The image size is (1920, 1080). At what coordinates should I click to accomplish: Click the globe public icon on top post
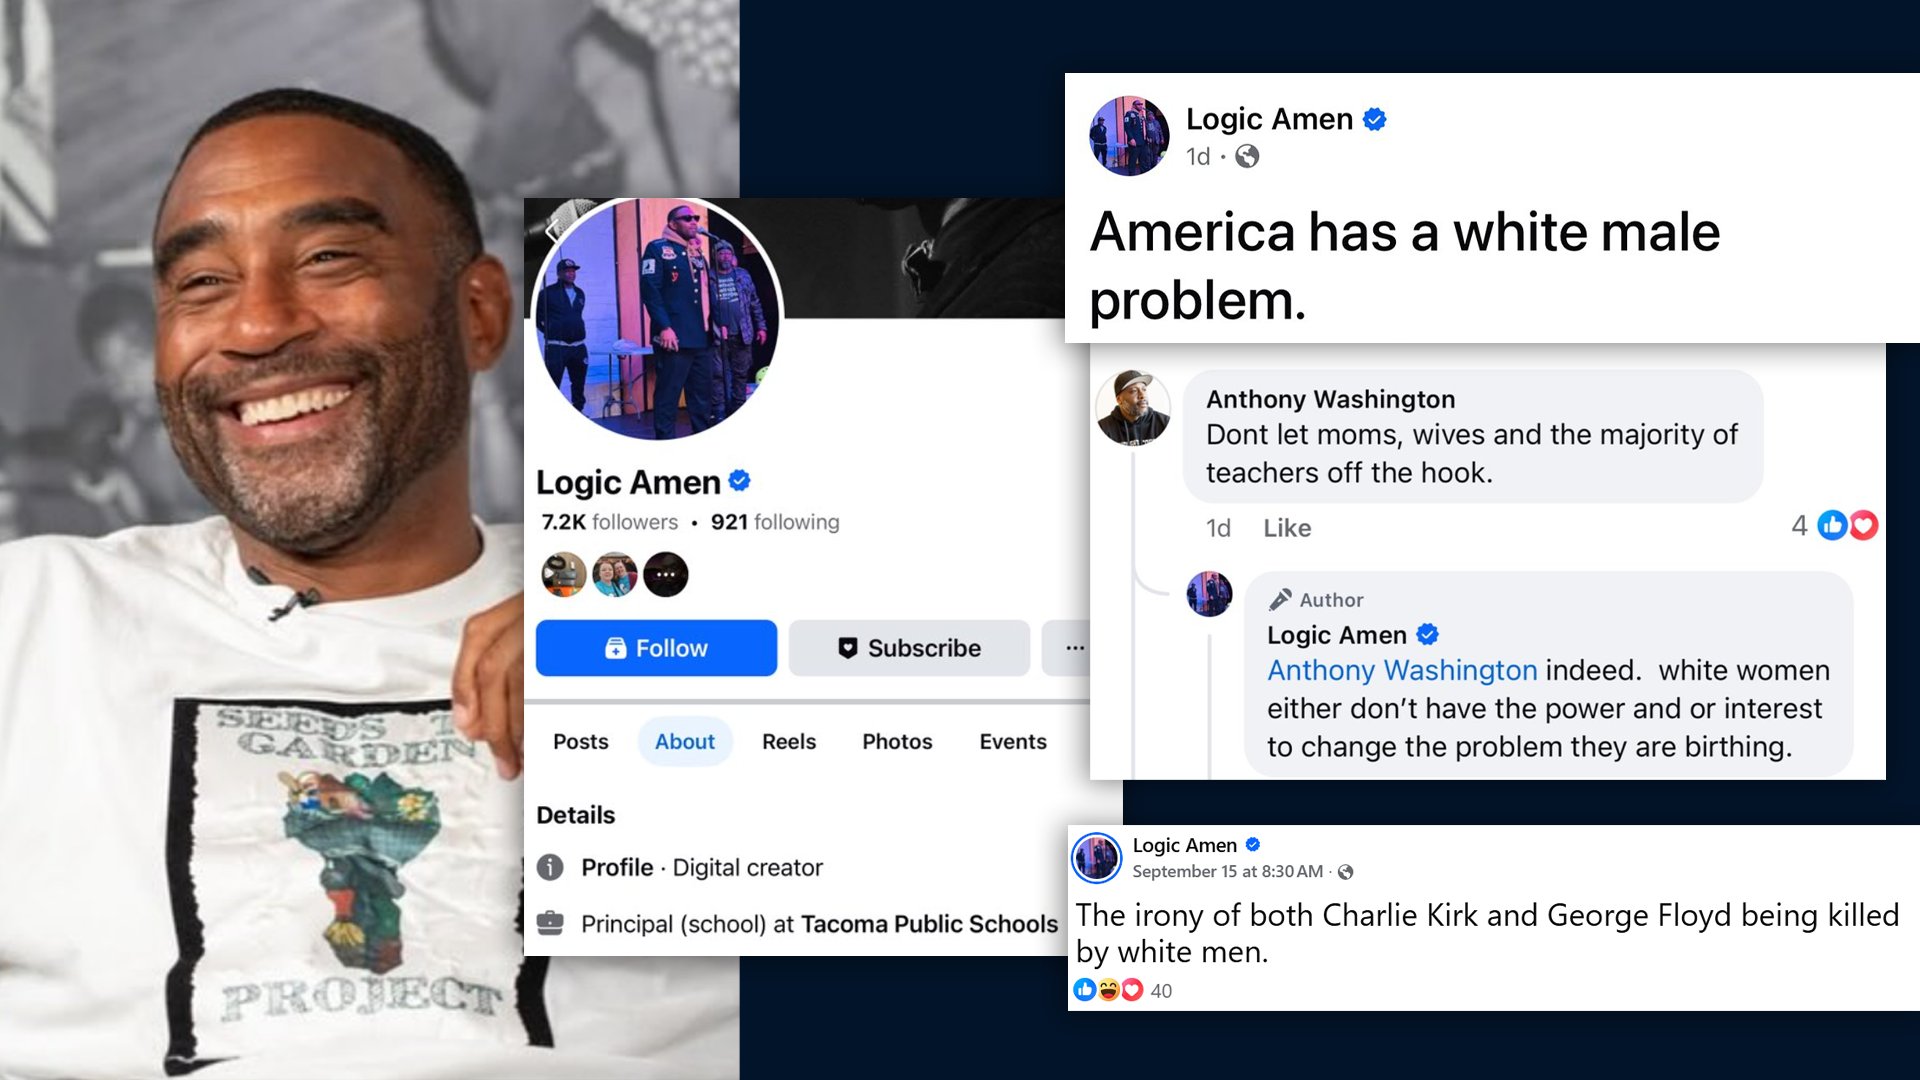coord(1247,156)
